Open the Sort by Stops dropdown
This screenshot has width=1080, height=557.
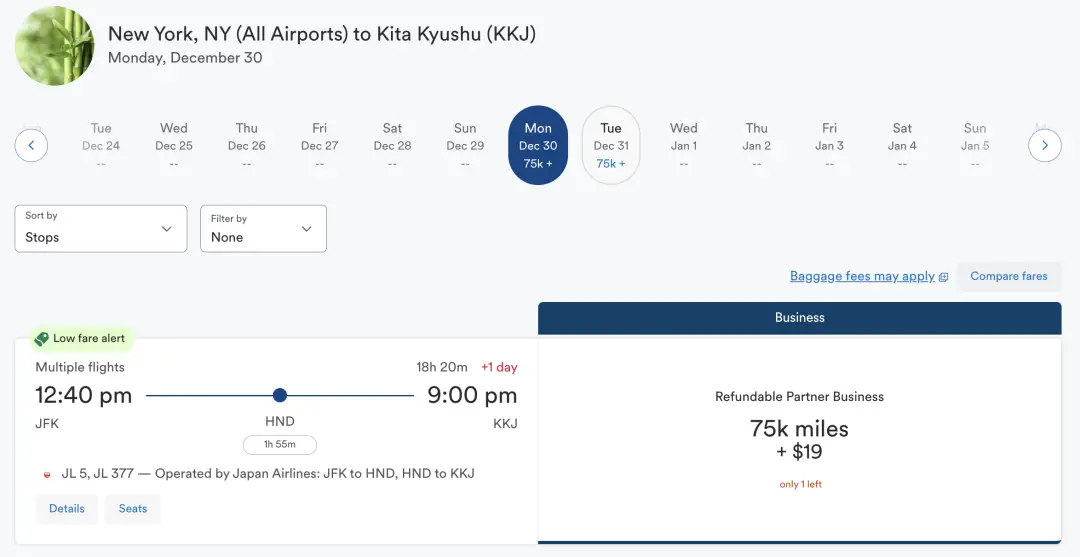coord(101,228)
